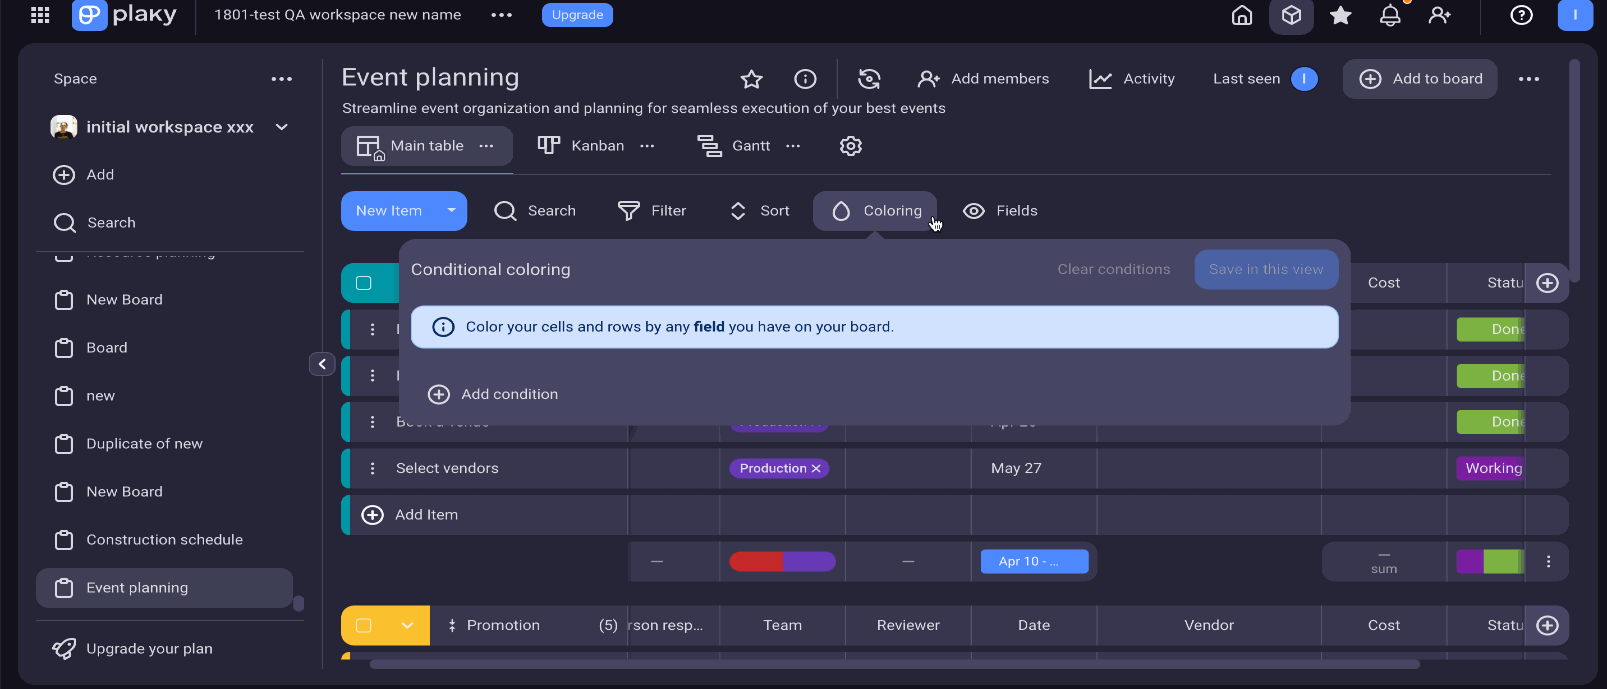The width and height of the screenshot is (1607, 689).
Task: Remove Production tag in Select vendors row
Action: (x=816, y=468)
